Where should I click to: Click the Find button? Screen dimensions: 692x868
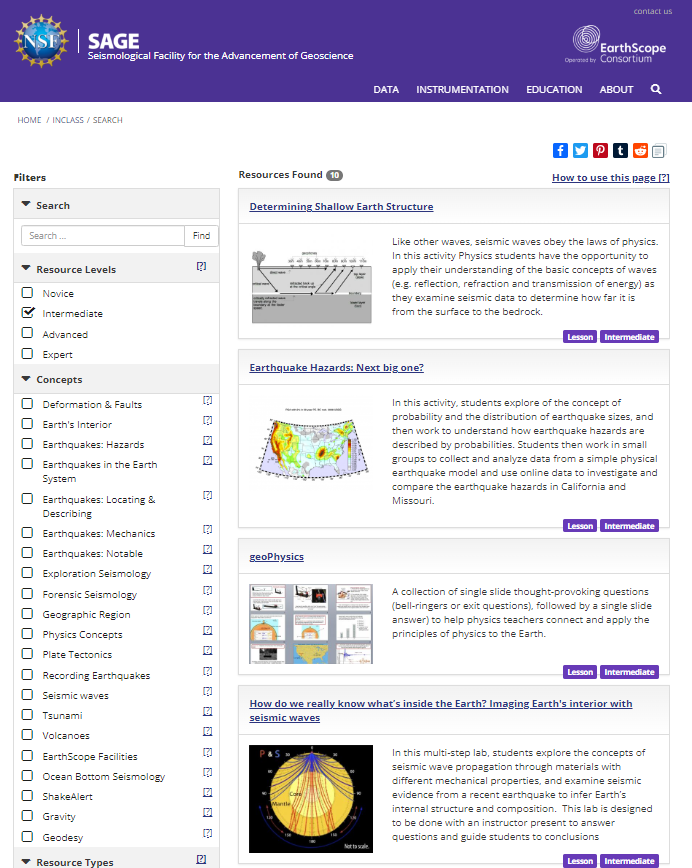click(202, 236)
